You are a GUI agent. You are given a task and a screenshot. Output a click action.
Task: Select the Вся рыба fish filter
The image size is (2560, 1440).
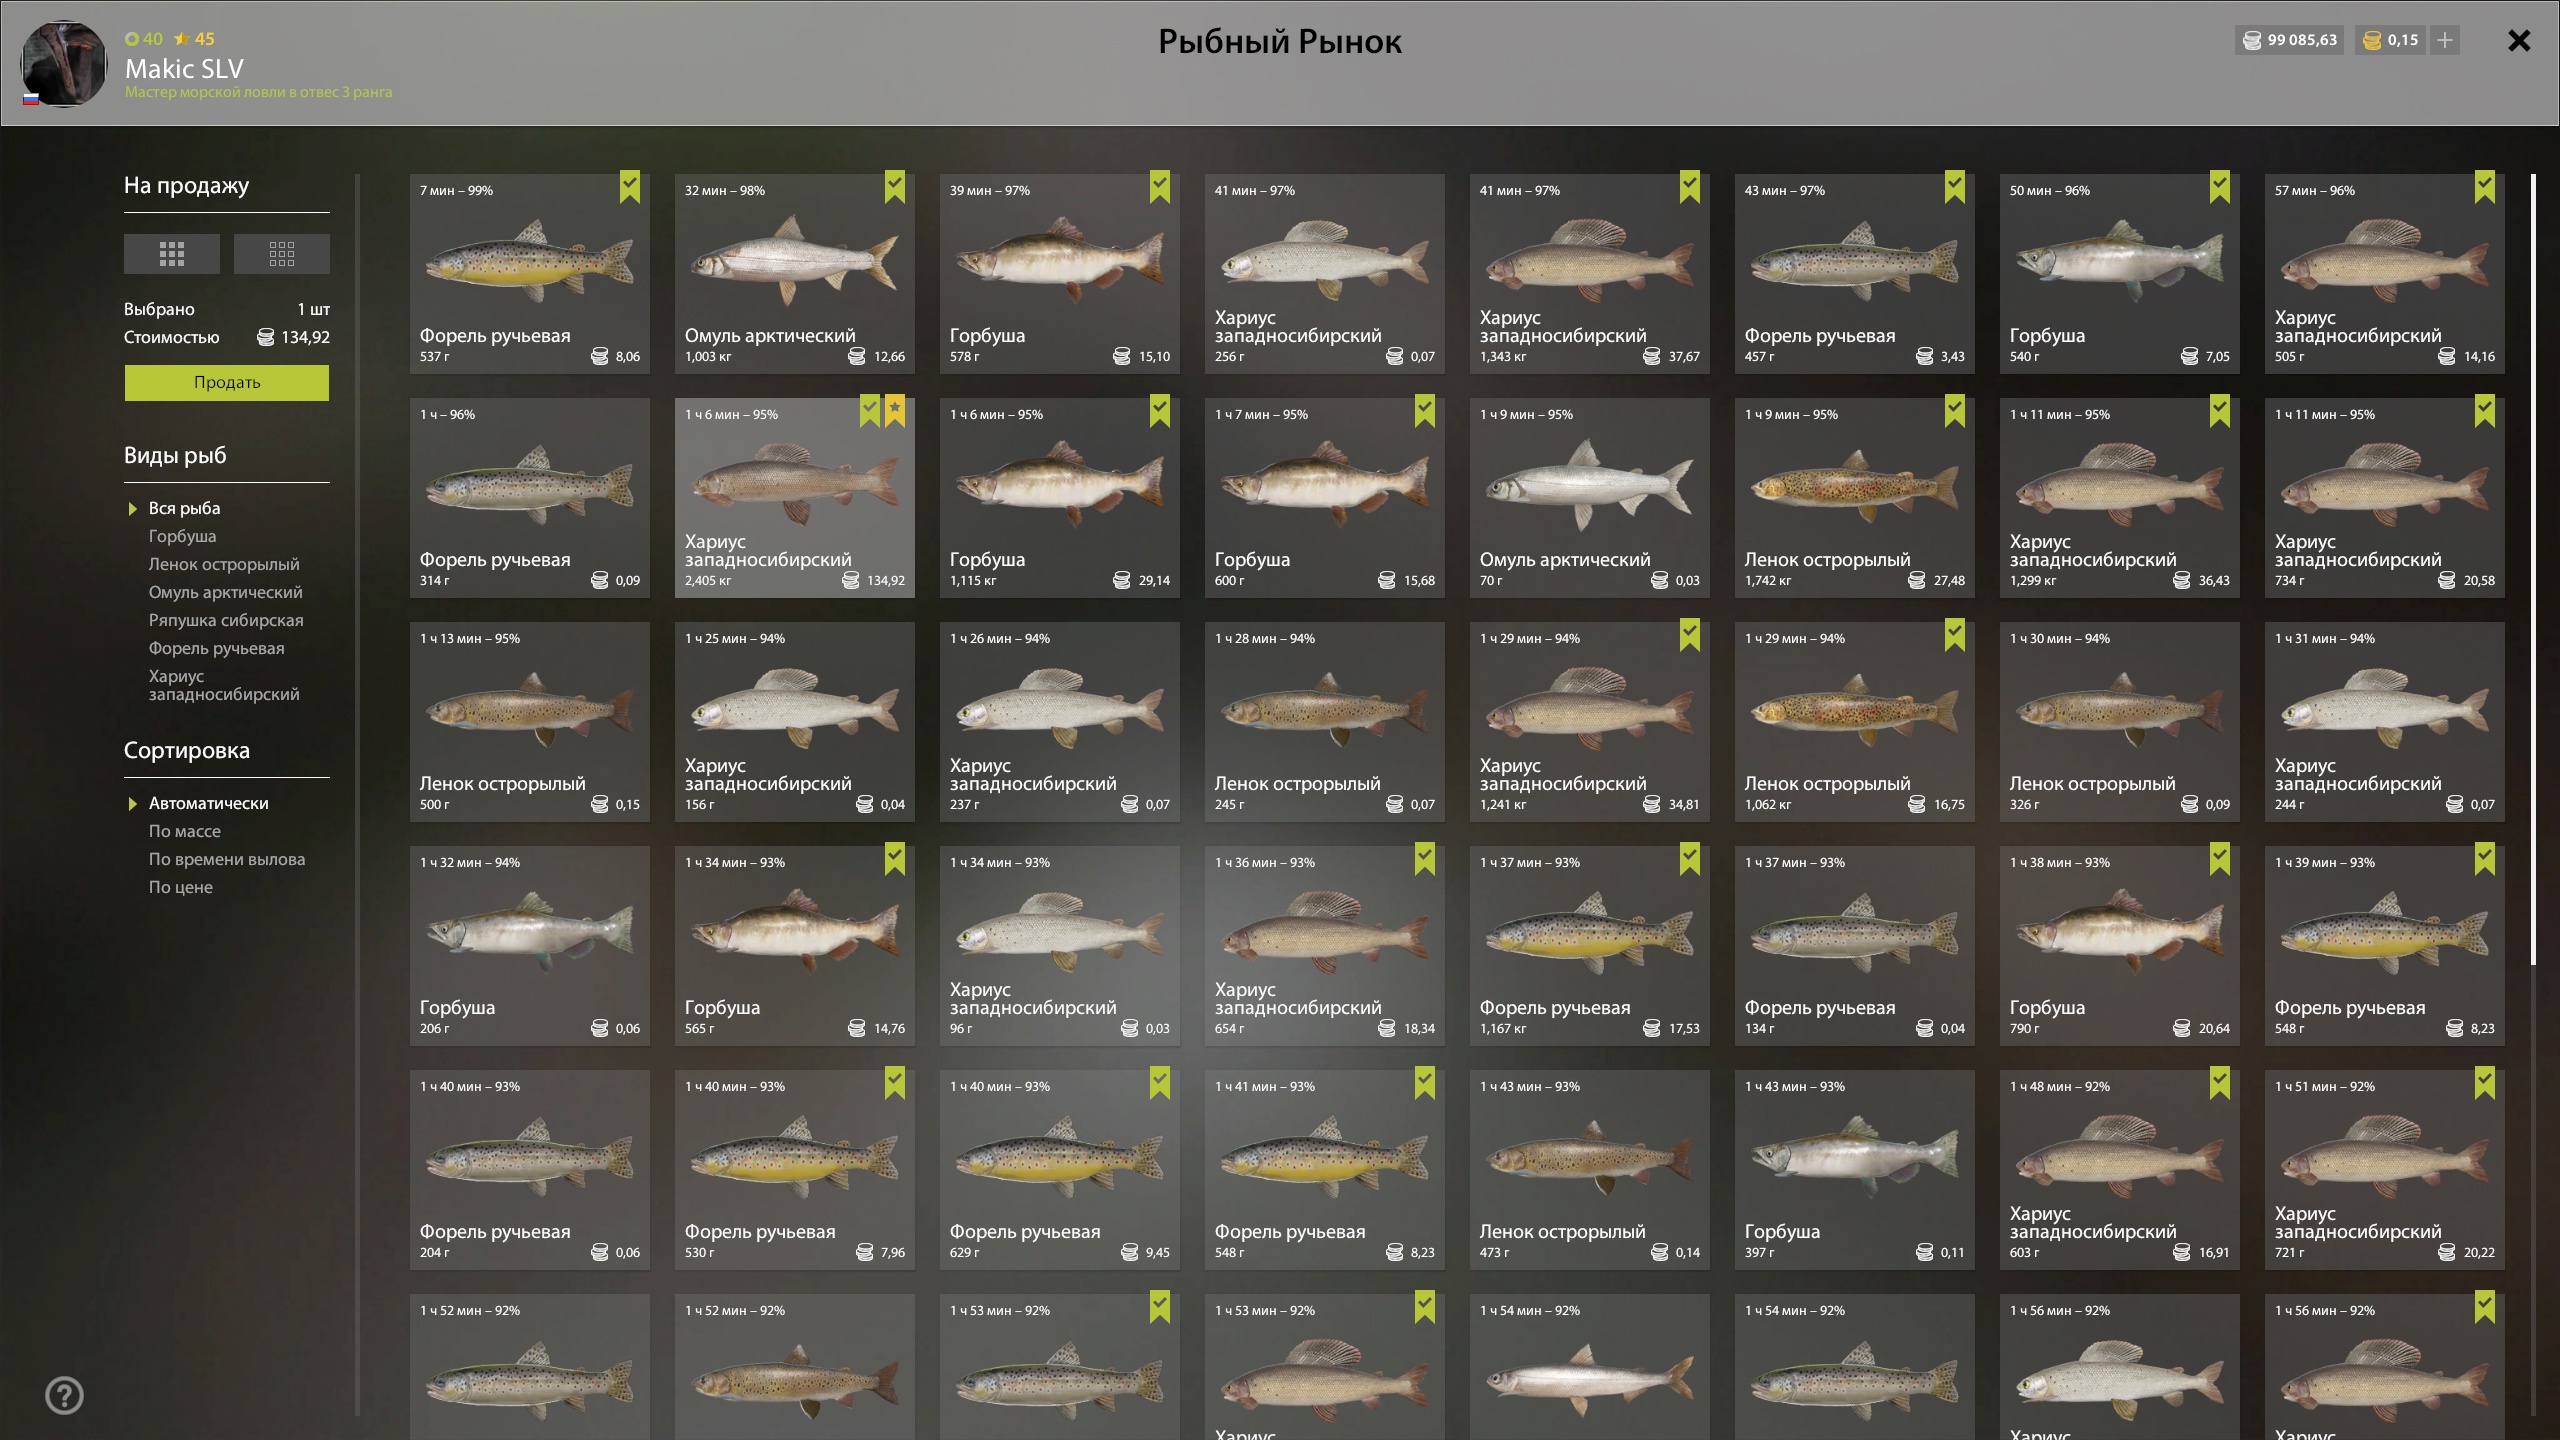pos(184,508)
